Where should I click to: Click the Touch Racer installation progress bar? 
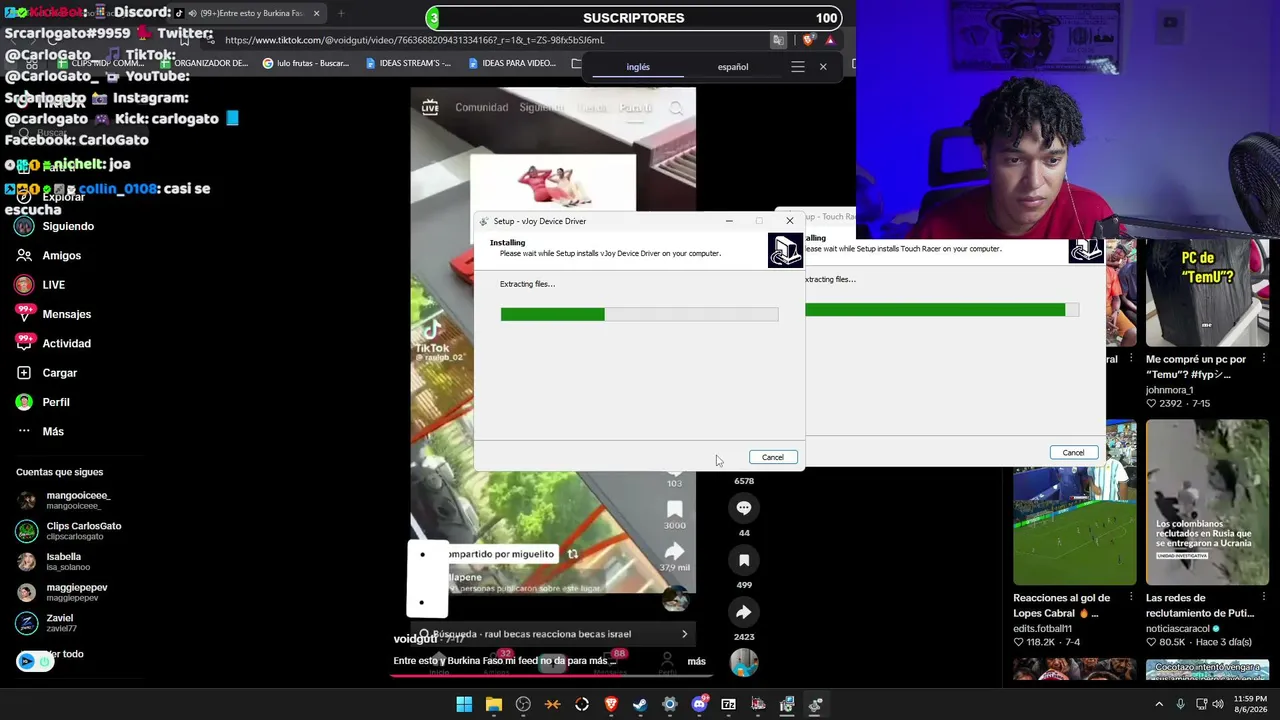pyautogui.click(x=942, y=310)
